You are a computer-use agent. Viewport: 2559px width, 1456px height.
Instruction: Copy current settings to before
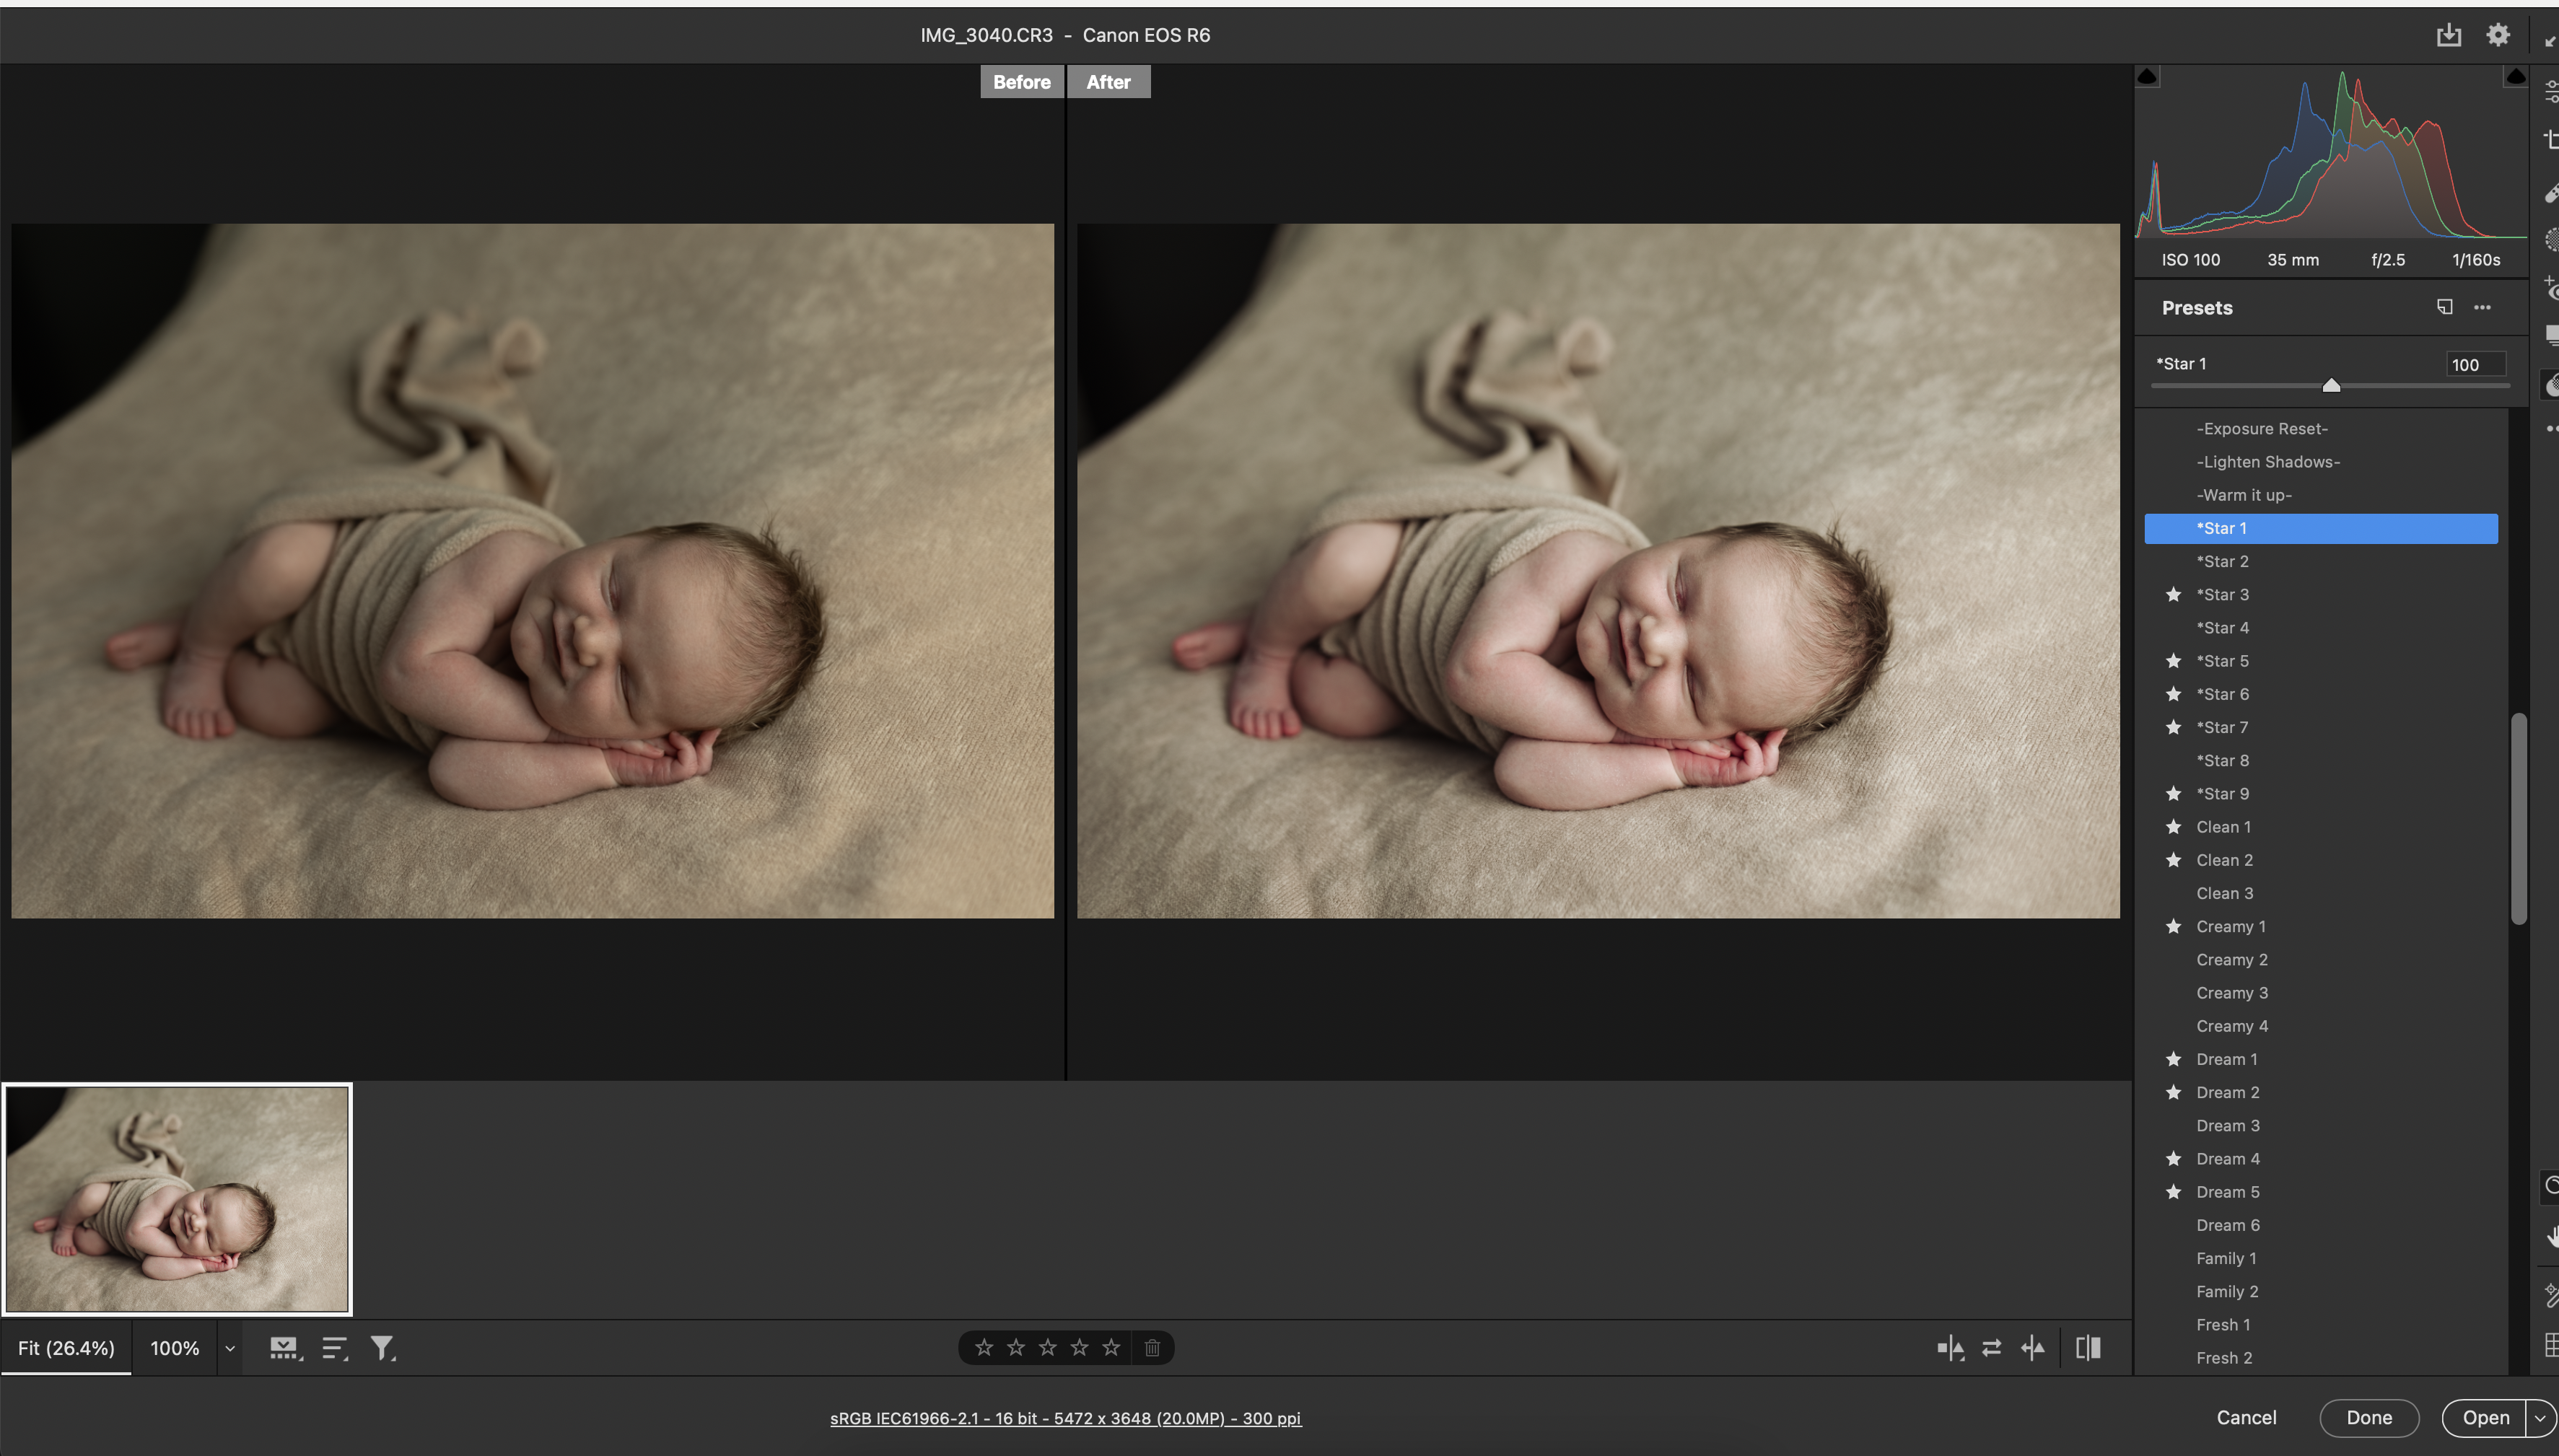[x=2033, y=1348]
